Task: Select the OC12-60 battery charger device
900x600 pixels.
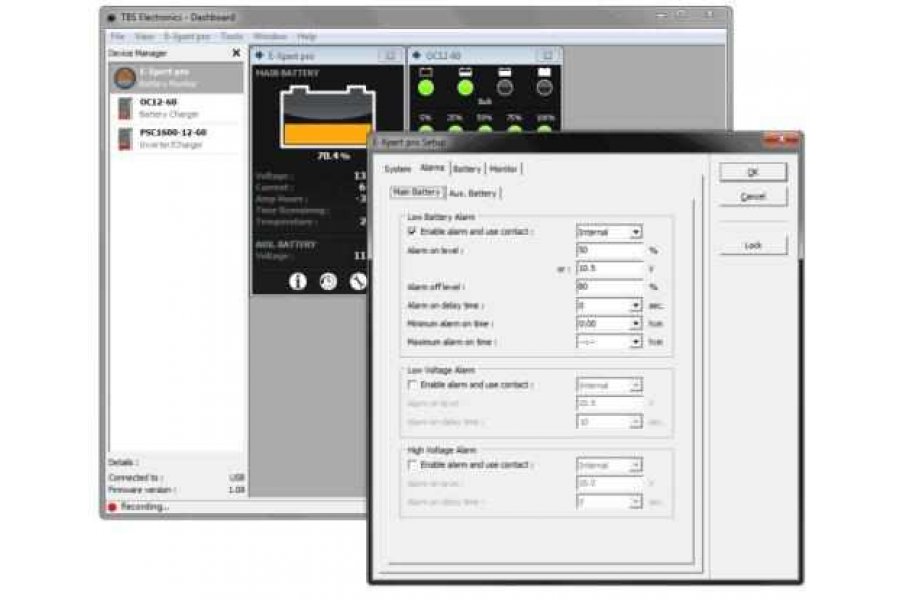Action: 176,108
